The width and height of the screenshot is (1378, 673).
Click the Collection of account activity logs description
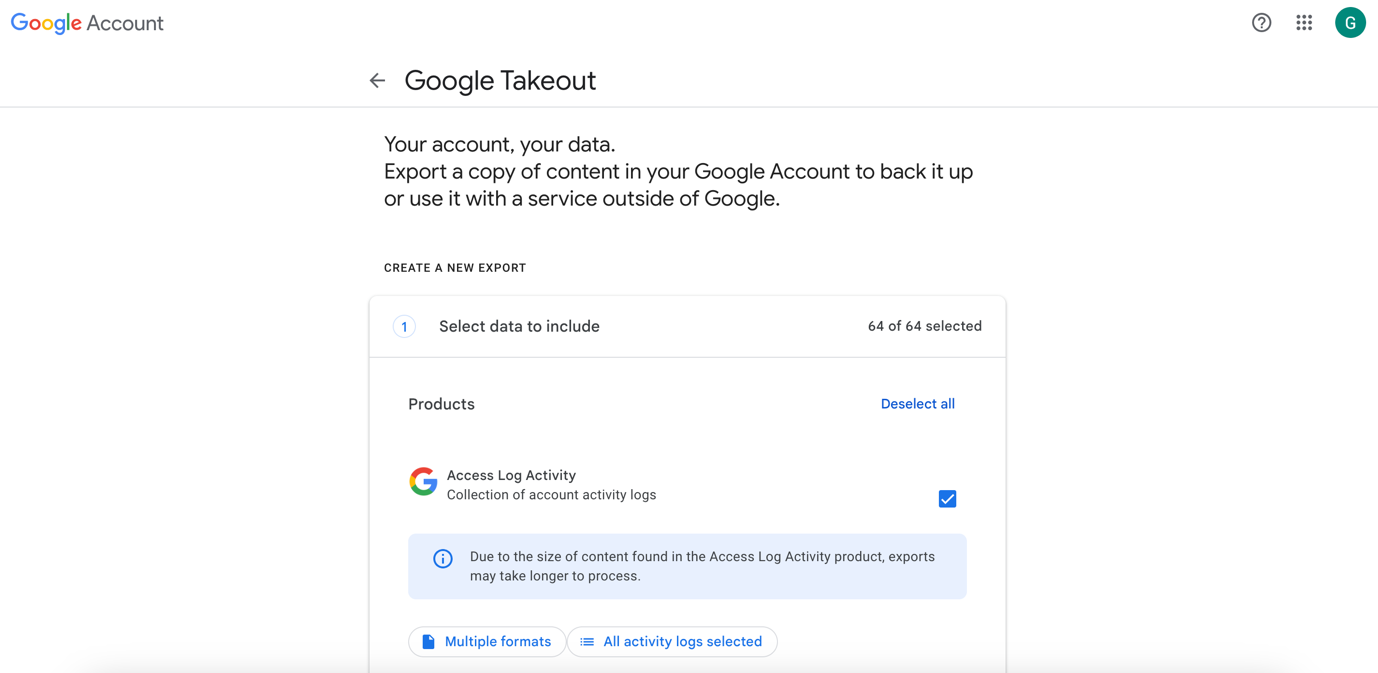point(551,495)
